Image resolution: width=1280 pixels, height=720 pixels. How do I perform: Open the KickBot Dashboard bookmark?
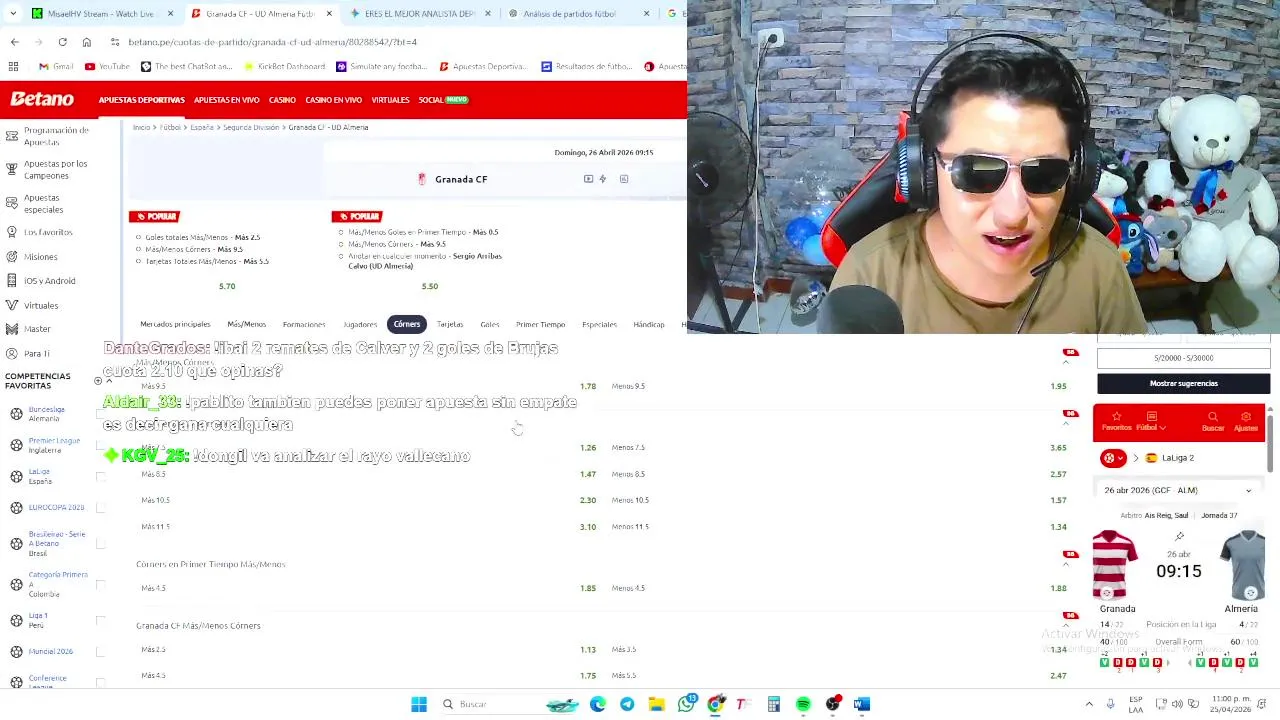[x=285, y=66]
